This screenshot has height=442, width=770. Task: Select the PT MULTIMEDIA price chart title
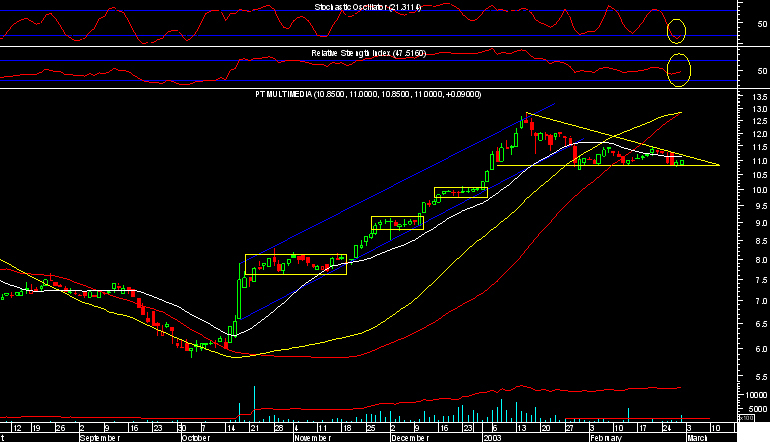tap(368, 94)
